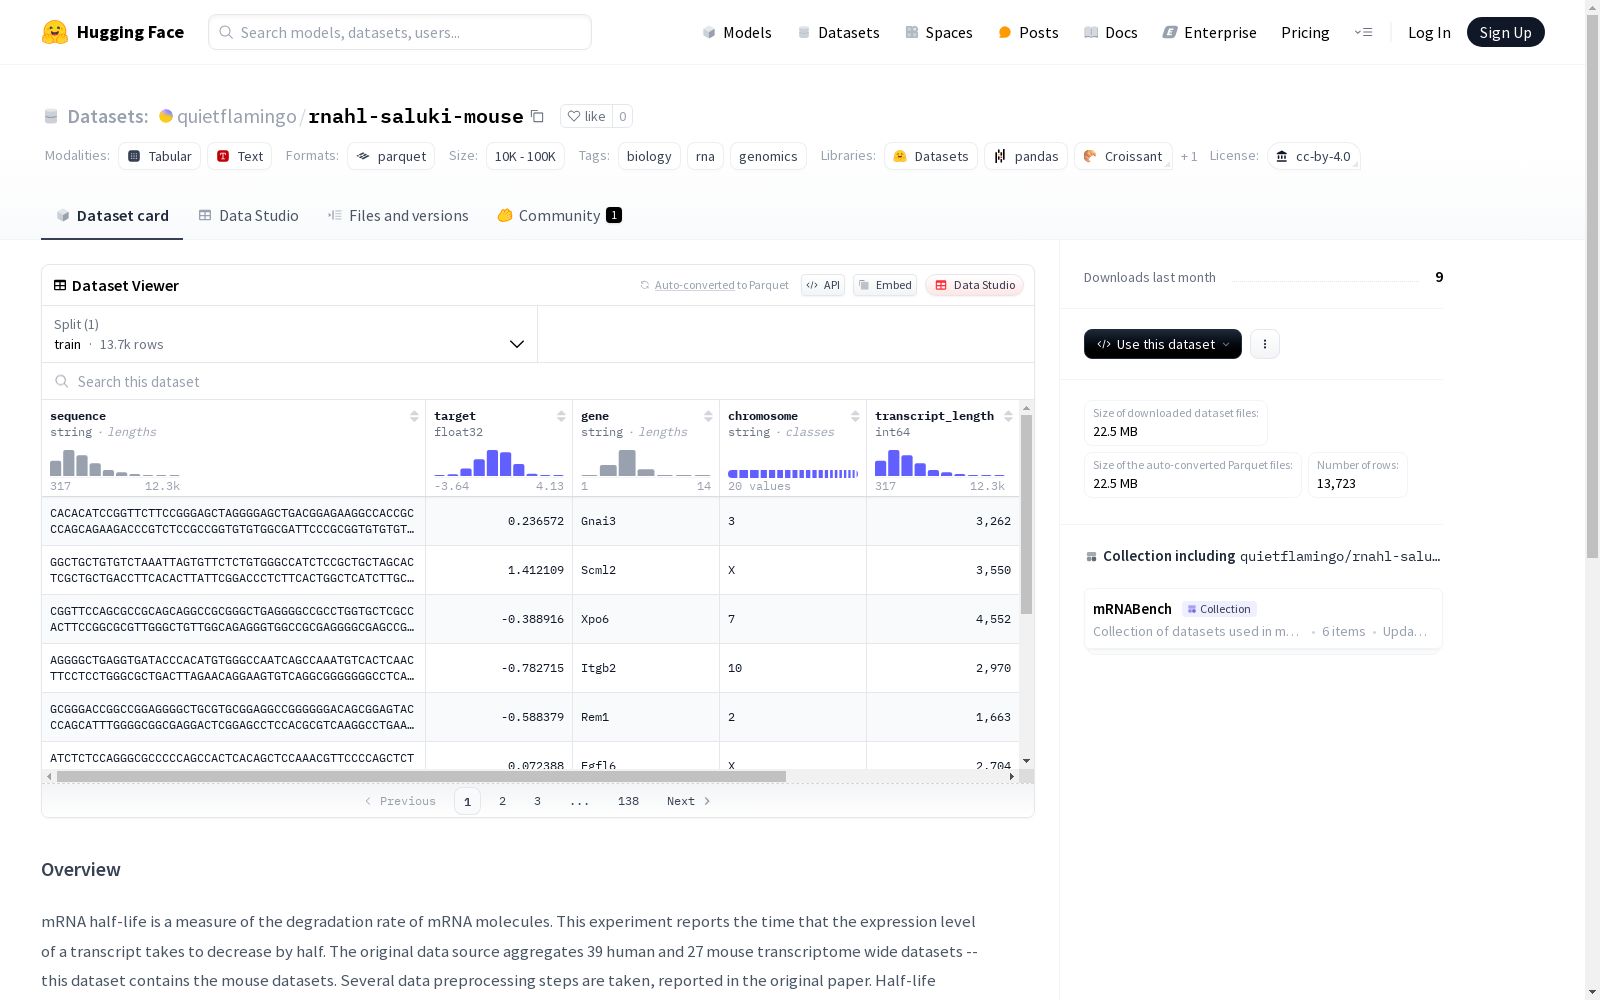The height and width of the screenshot is (1000, 1600).
Task: Switch to Files and versions tab
Action: point(398,215)
